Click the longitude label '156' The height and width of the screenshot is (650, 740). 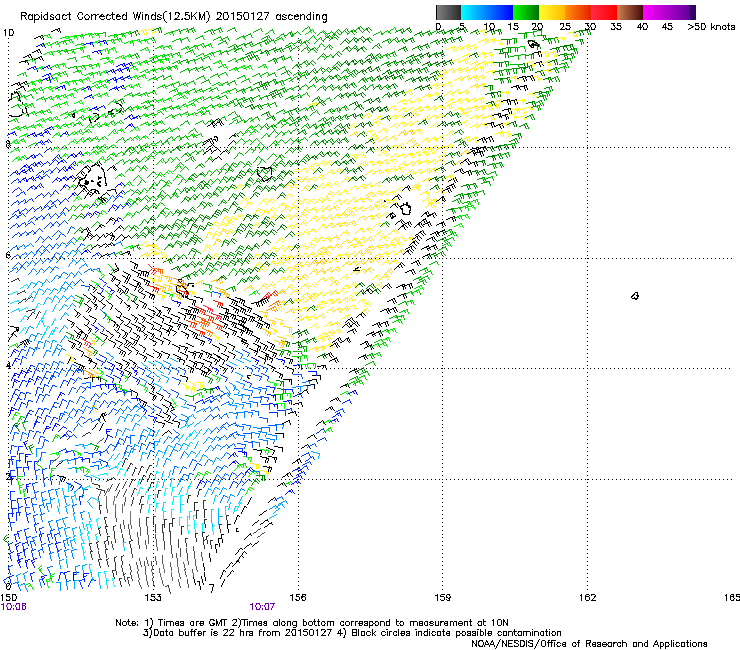point(298,598)
